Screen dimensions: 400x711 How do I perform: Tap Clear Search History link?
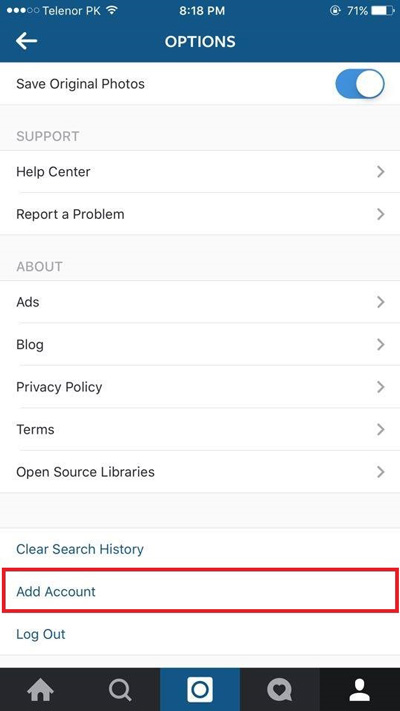click(80, 549)
